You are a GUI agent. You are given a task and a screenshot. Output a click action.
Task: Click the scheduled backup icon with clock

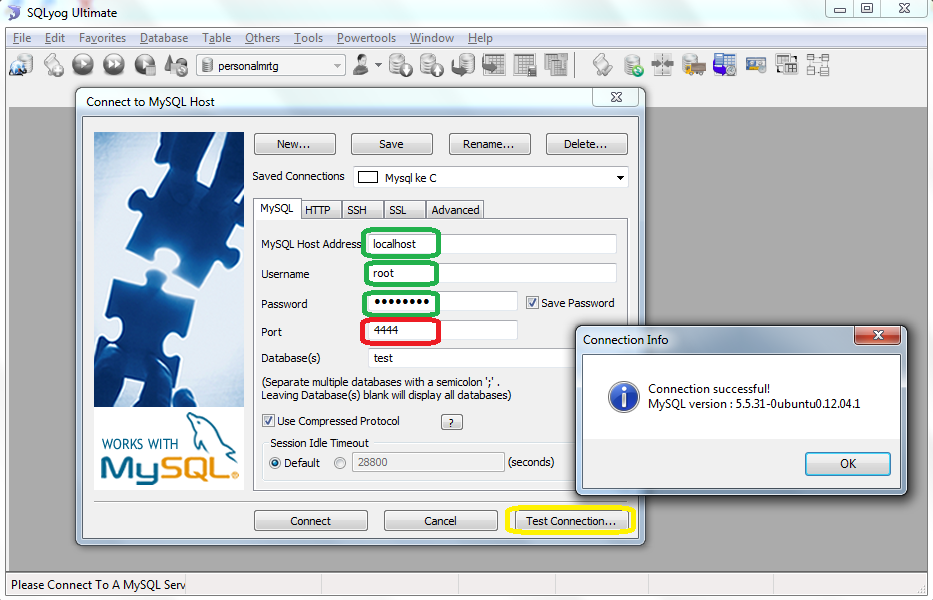click(725, 65)
